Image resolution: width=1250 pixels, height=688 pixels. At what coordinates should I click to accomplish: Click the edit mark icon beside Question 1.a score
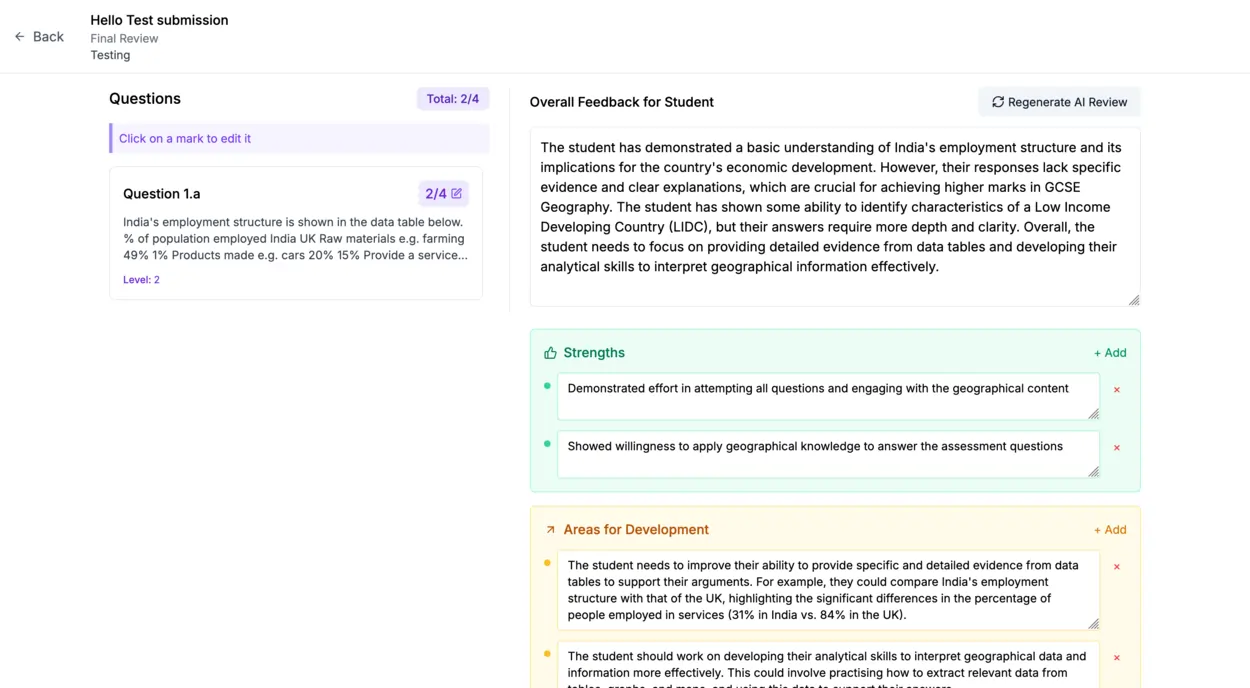pos(458,193)
